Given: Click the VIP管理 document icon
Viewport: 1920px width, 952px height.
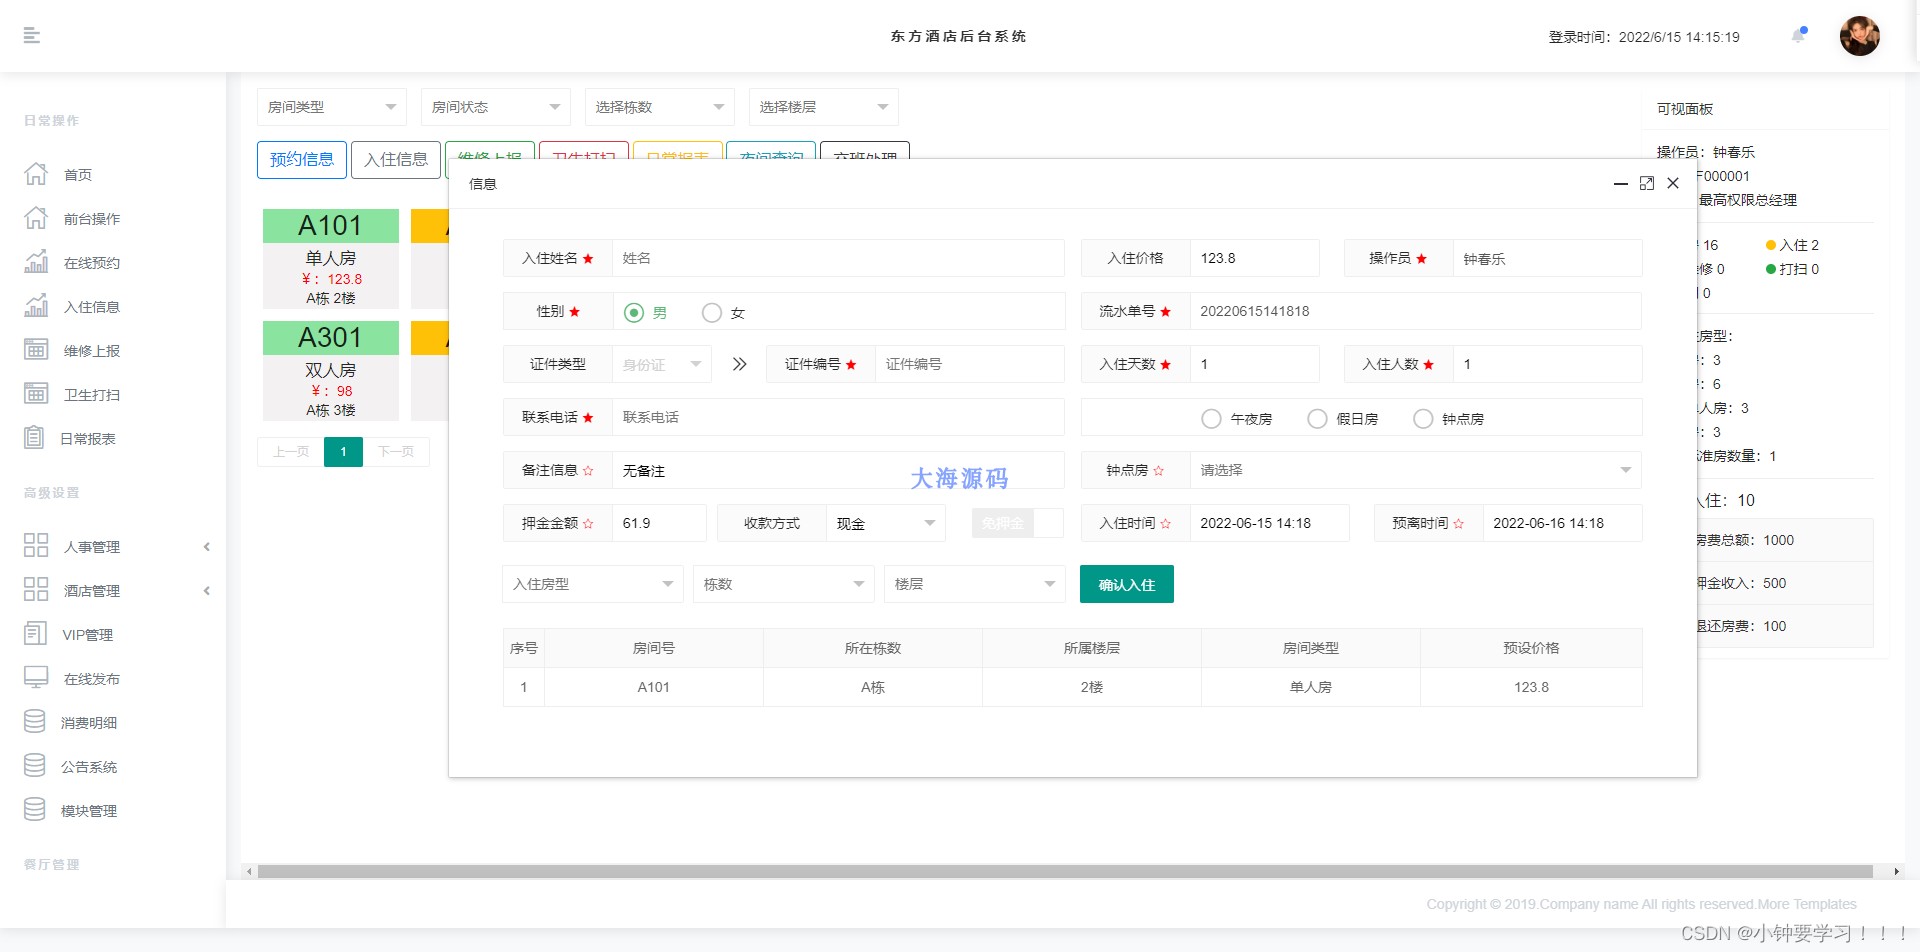Looking at the screenshot, I should pos(35,634).
